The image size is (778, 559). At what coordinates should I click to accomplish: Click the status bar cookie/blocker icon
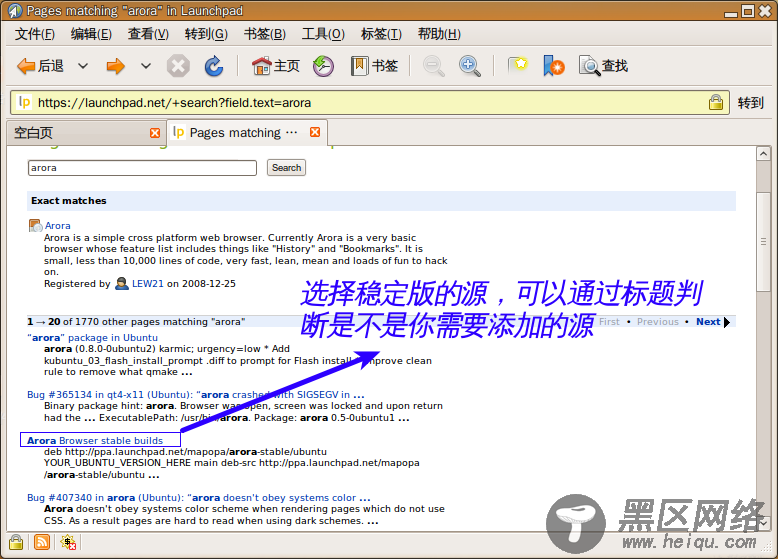(x=68, y=542)
